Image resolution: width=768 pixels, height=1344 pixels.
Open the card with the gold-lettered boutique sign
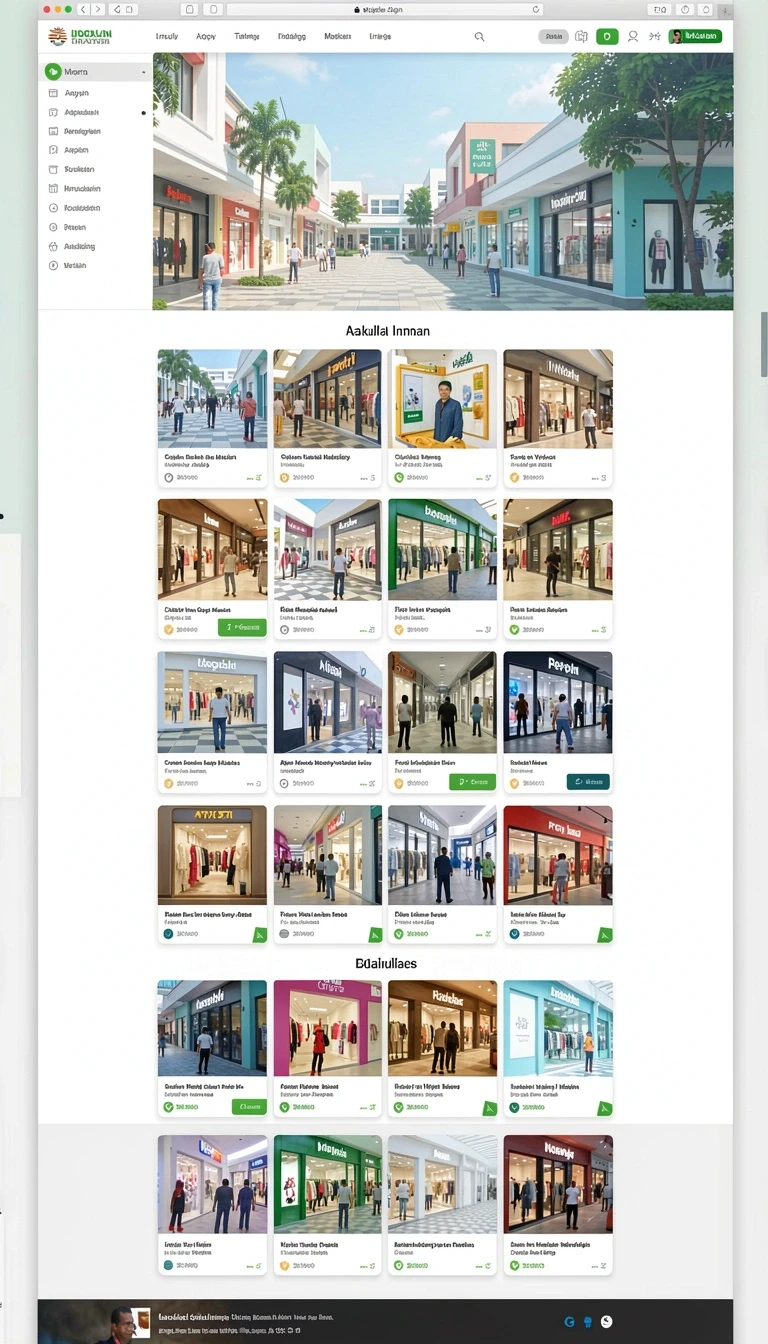pyautogui.click(x=212, y=875)
